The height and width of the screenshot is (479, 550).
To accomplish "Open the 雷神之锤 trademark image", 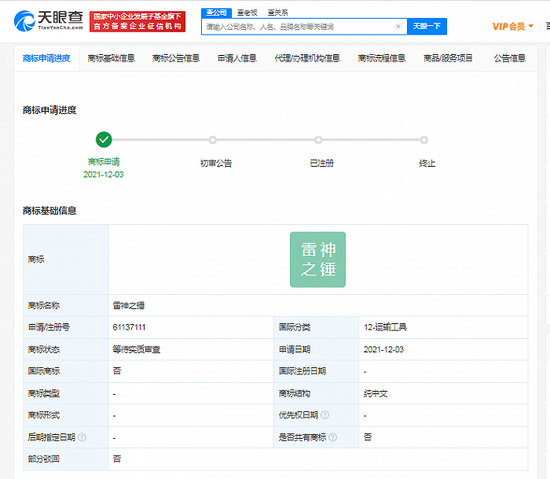I will point(318,259).
